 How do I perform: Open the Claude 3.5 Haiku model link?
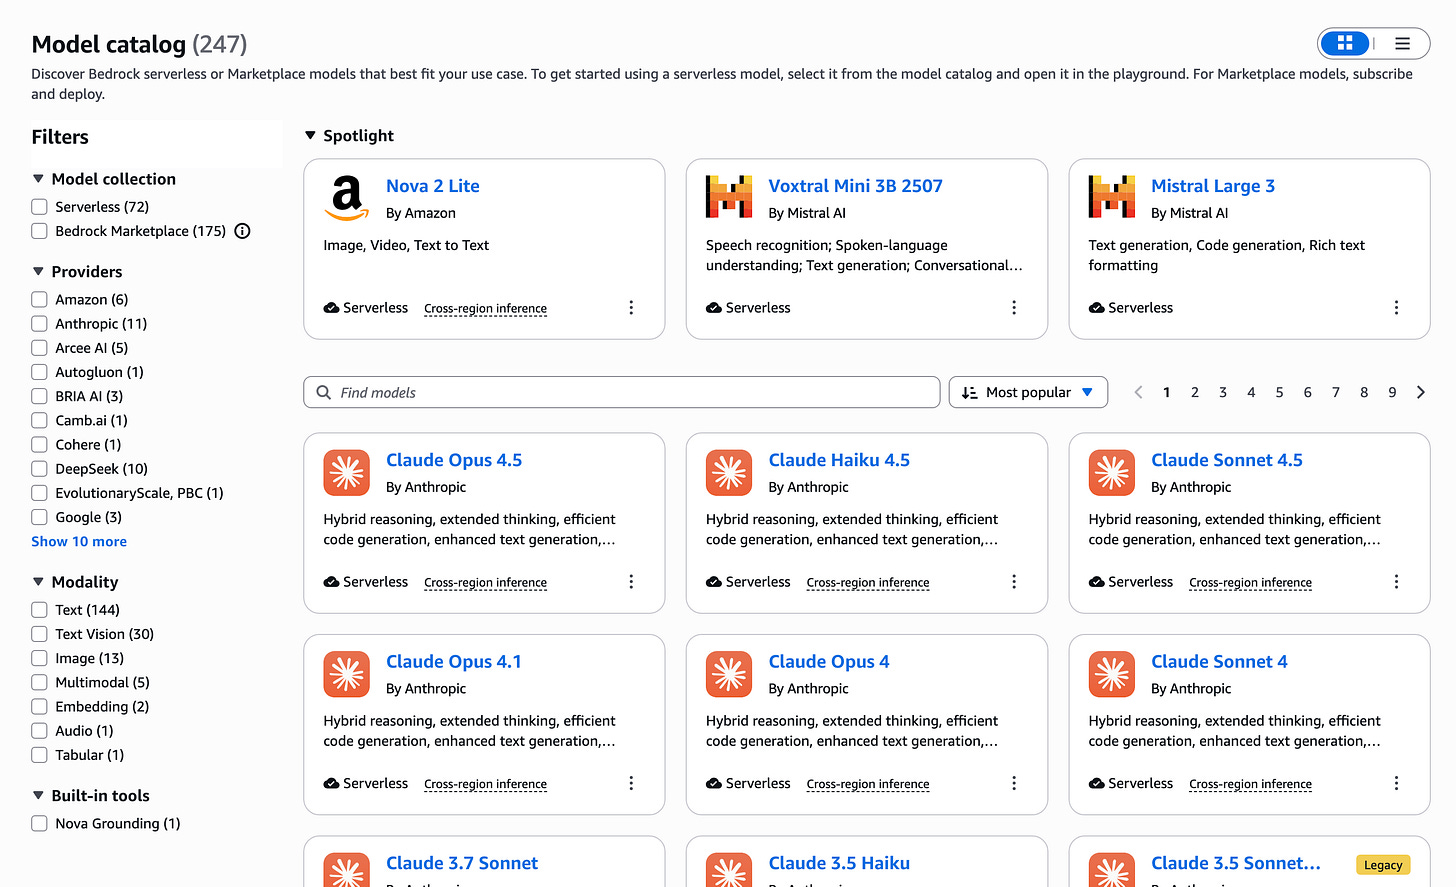click(x=839, y=863)
